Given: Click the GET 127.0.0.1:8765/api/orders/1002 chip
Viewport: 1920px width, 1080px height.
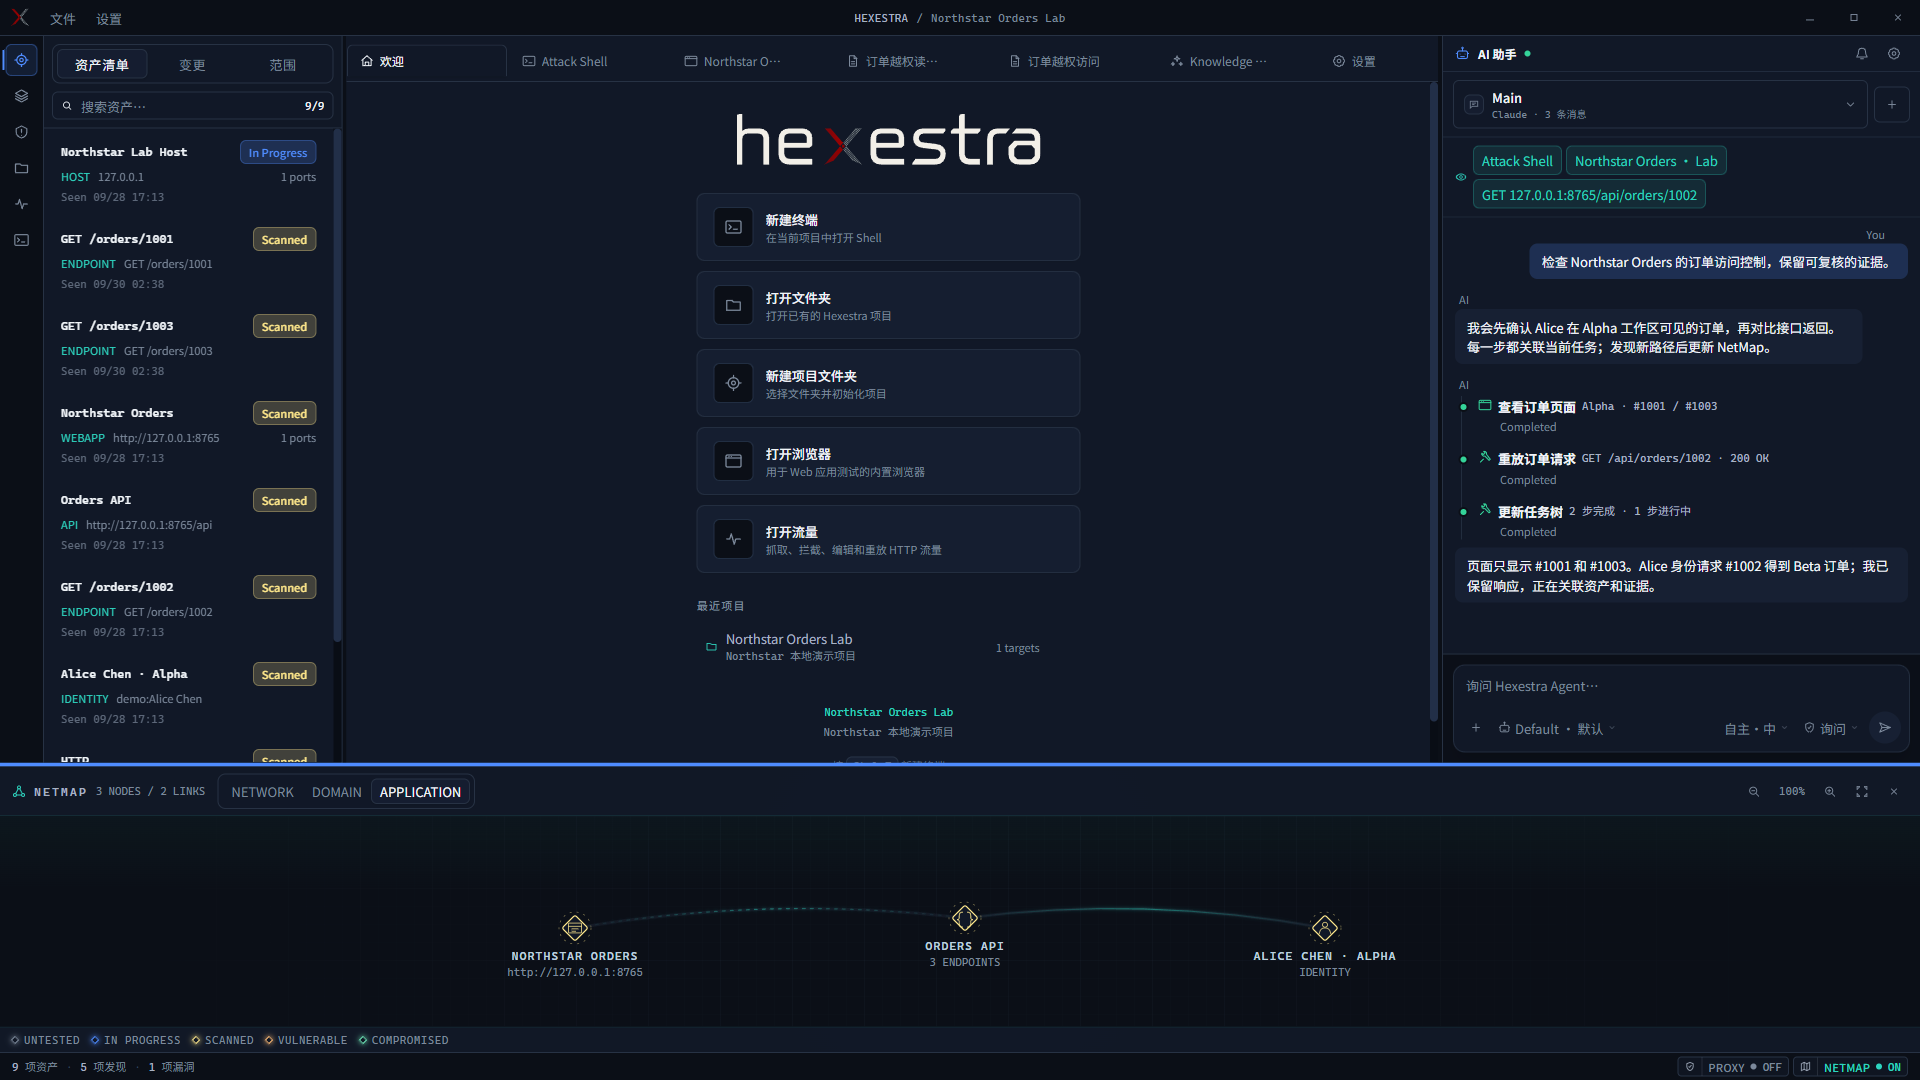Looking at the screenshot, I should (1589, 195).
